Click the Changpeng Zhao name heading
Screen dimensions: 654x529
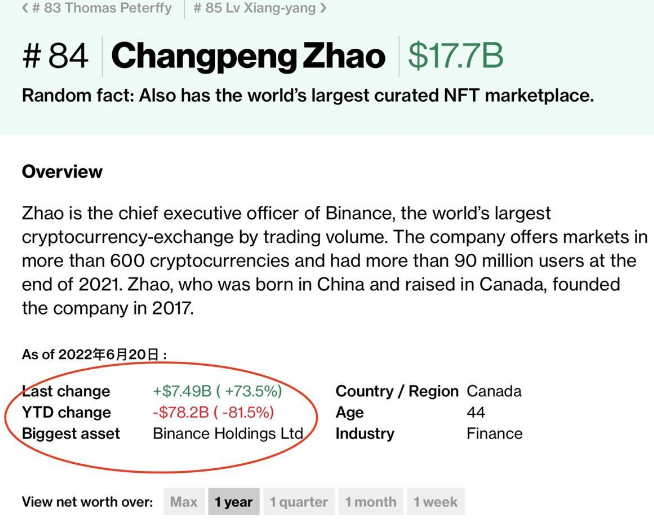pyautogui.click(x=248, y=56)
